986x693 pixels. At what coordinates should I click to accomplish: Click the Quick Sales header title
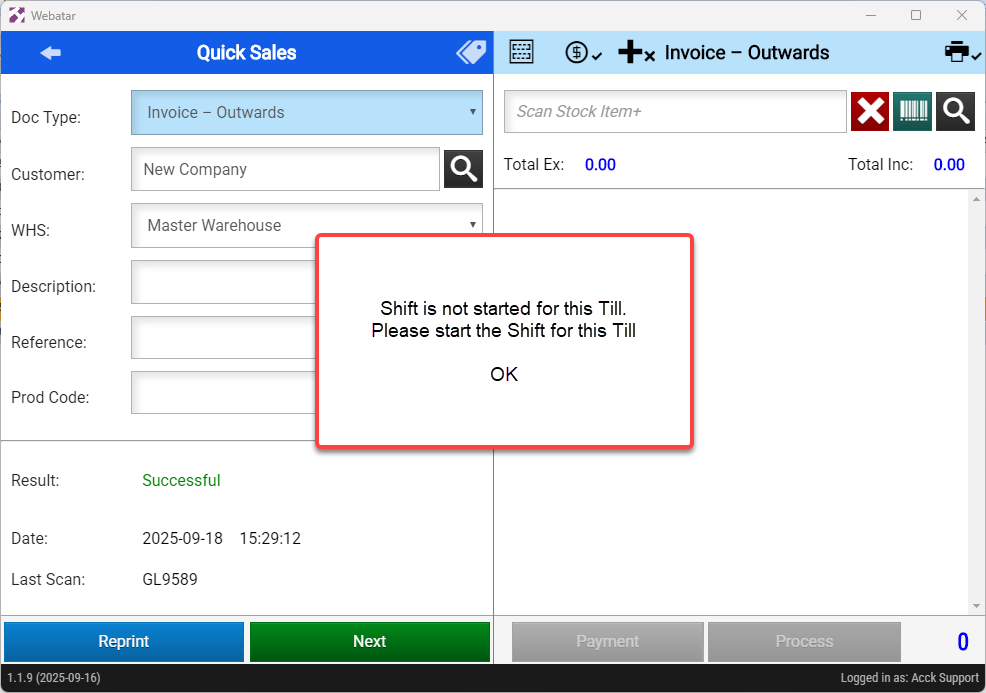[246, 53]
